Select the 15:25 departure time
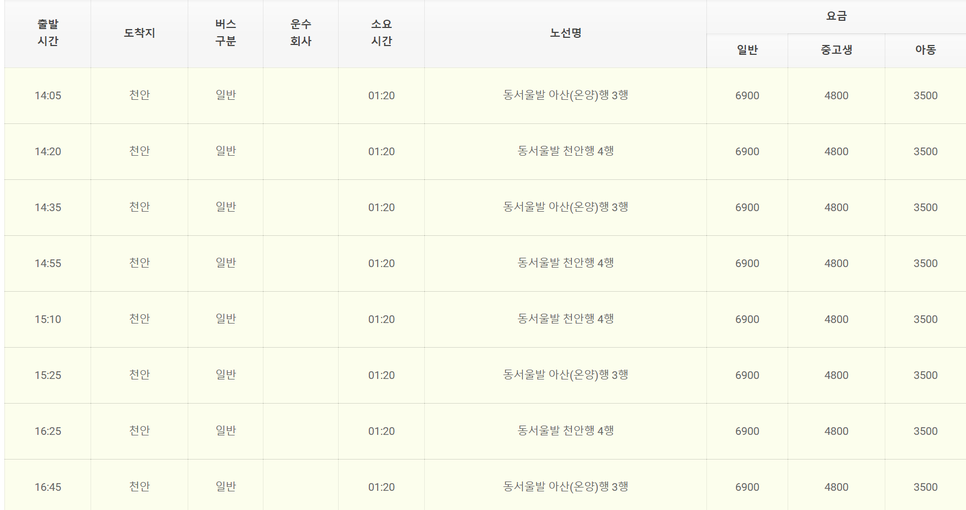This screenshot has width=966, height=510. pyautogui.click(x=47, y=375)
